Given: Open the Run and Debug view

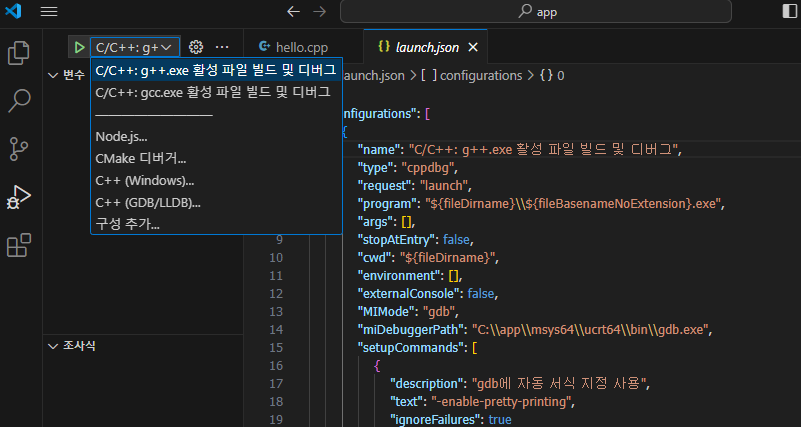Looking at the screenshot, I should (19, 197).
